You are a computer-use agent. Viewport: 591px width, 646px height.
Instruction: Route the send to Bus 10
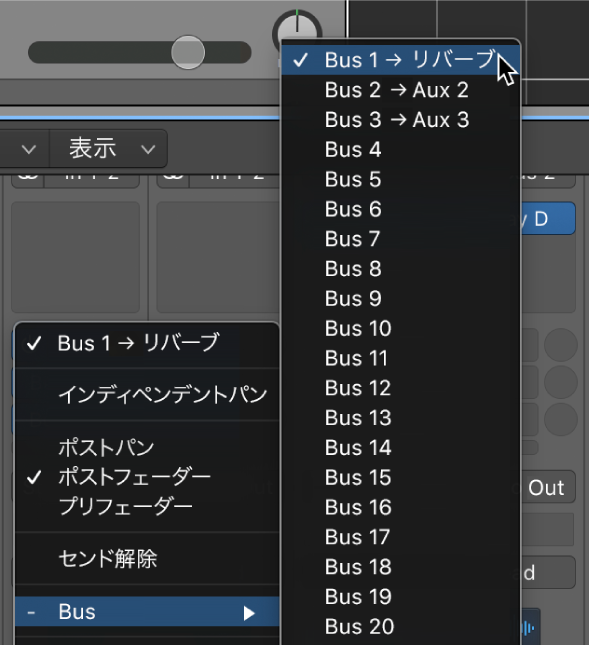point(400,329)
